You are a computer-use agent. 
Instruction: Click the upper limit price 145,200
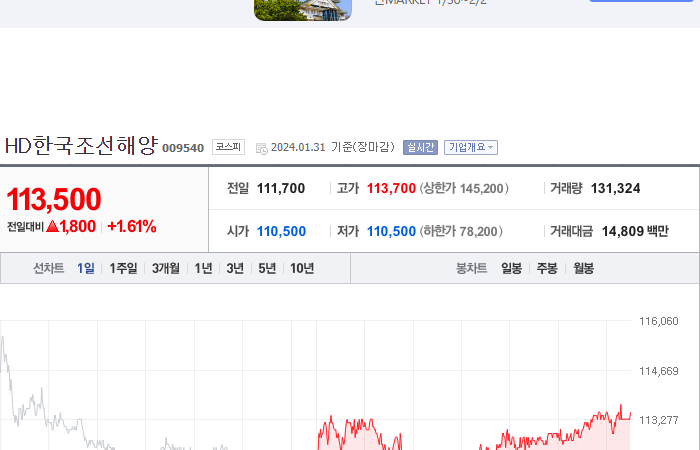click(481, 188)
